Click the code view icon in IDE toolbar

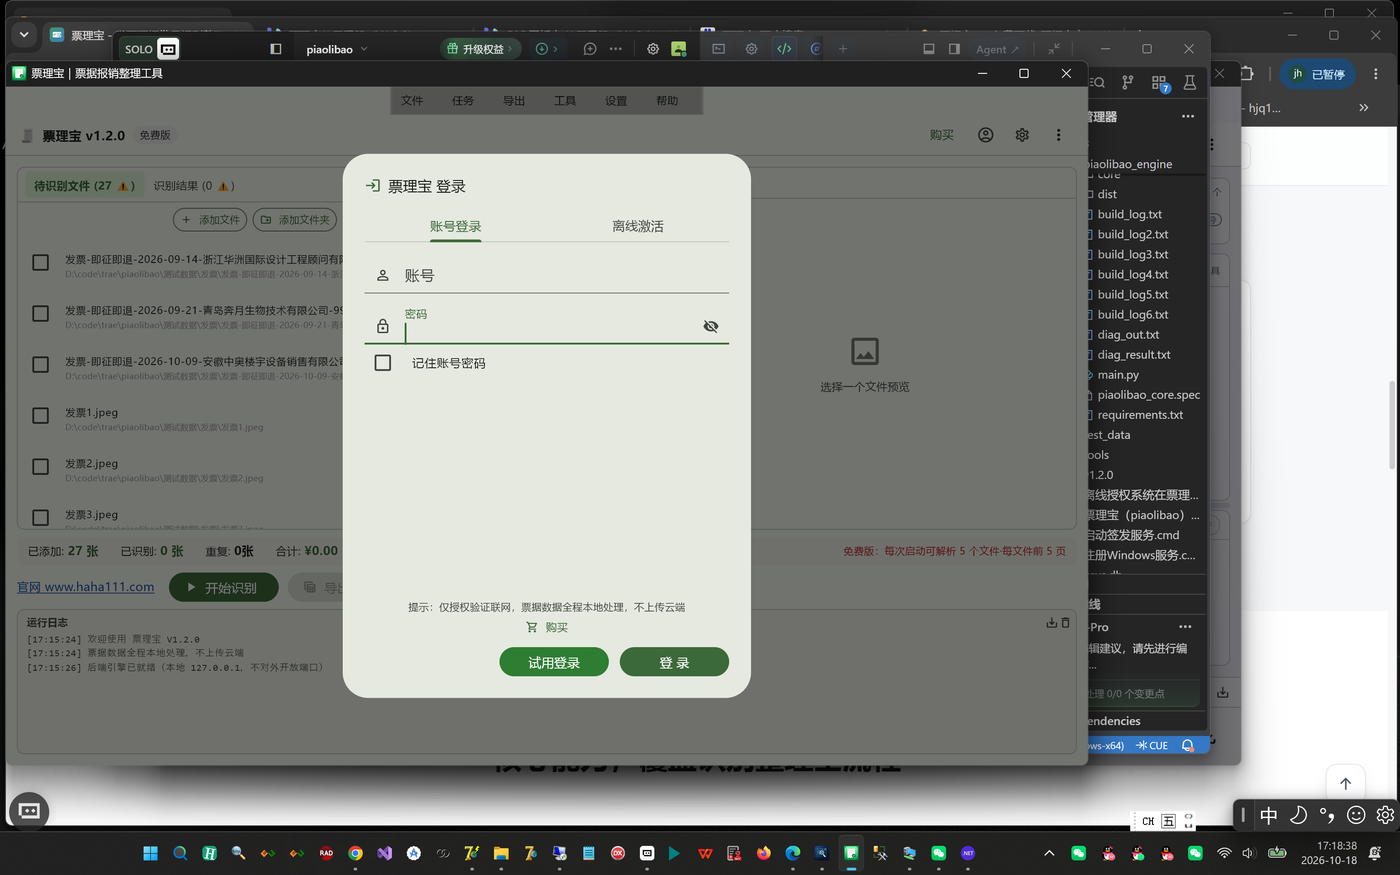784,49
